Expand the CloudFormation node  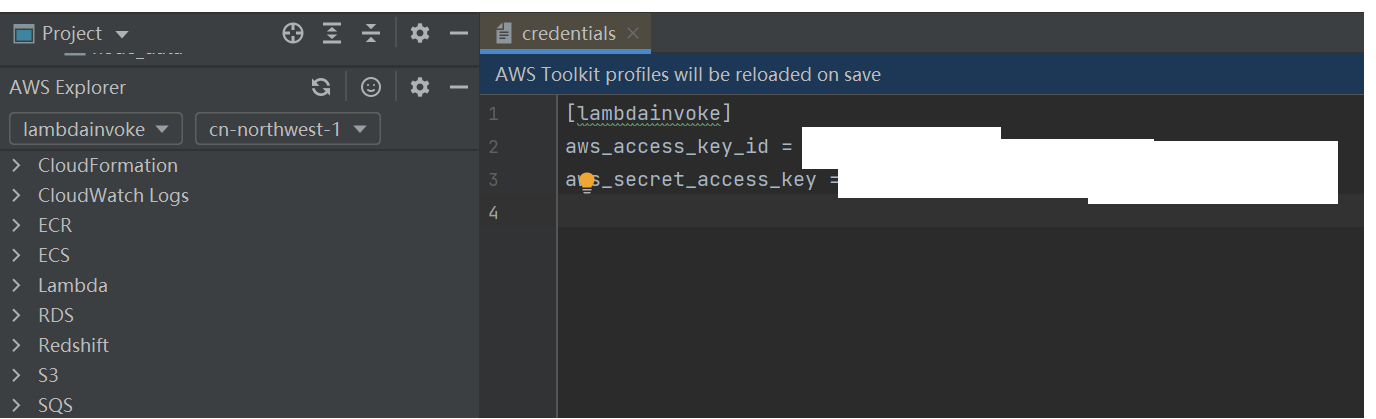click(17, 166)
